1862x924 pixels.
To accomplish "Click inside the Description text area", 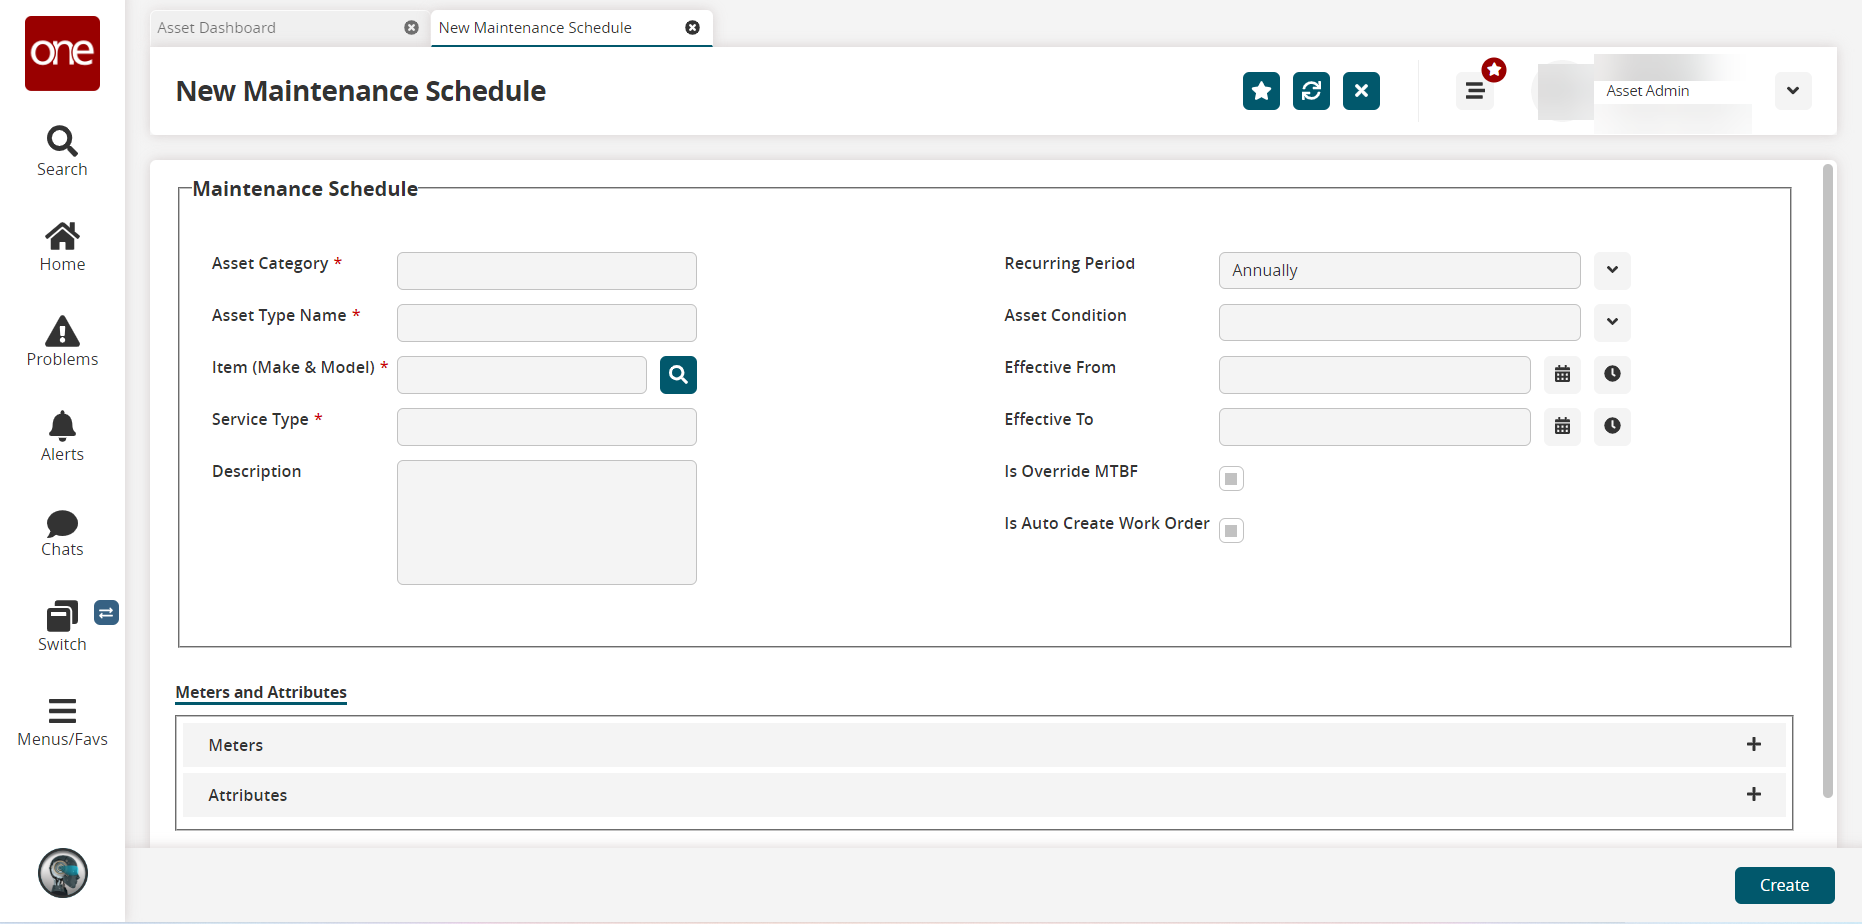I will coord(547,522).
